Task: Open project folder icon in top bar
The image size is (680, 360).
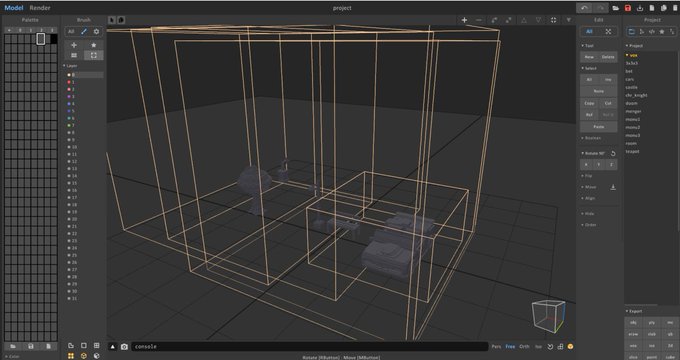Action: tap(615, 8)
